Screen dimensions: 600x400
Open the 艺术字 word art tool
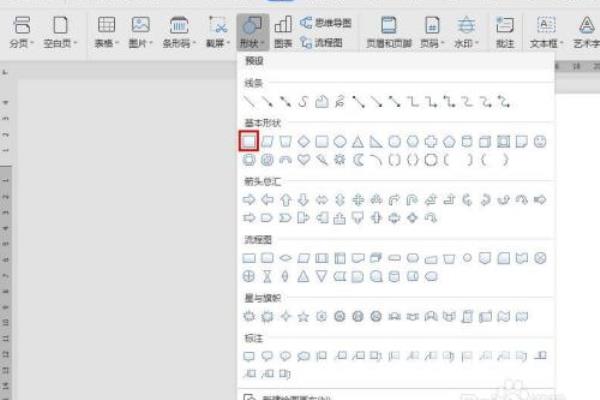click(587, 32)
